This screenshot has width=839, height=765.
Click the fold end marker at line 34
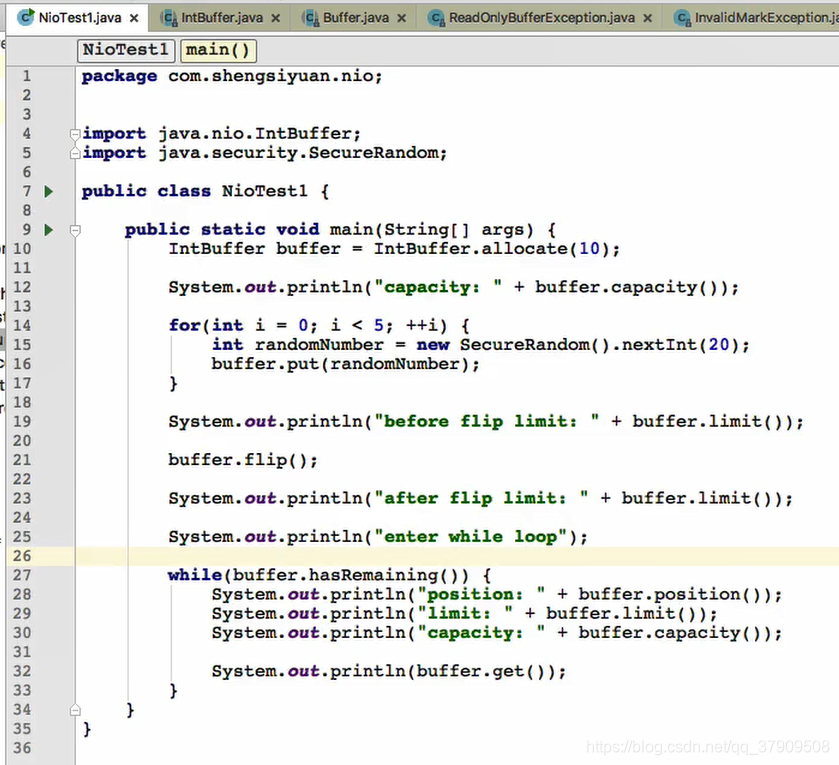click(75, 710)
